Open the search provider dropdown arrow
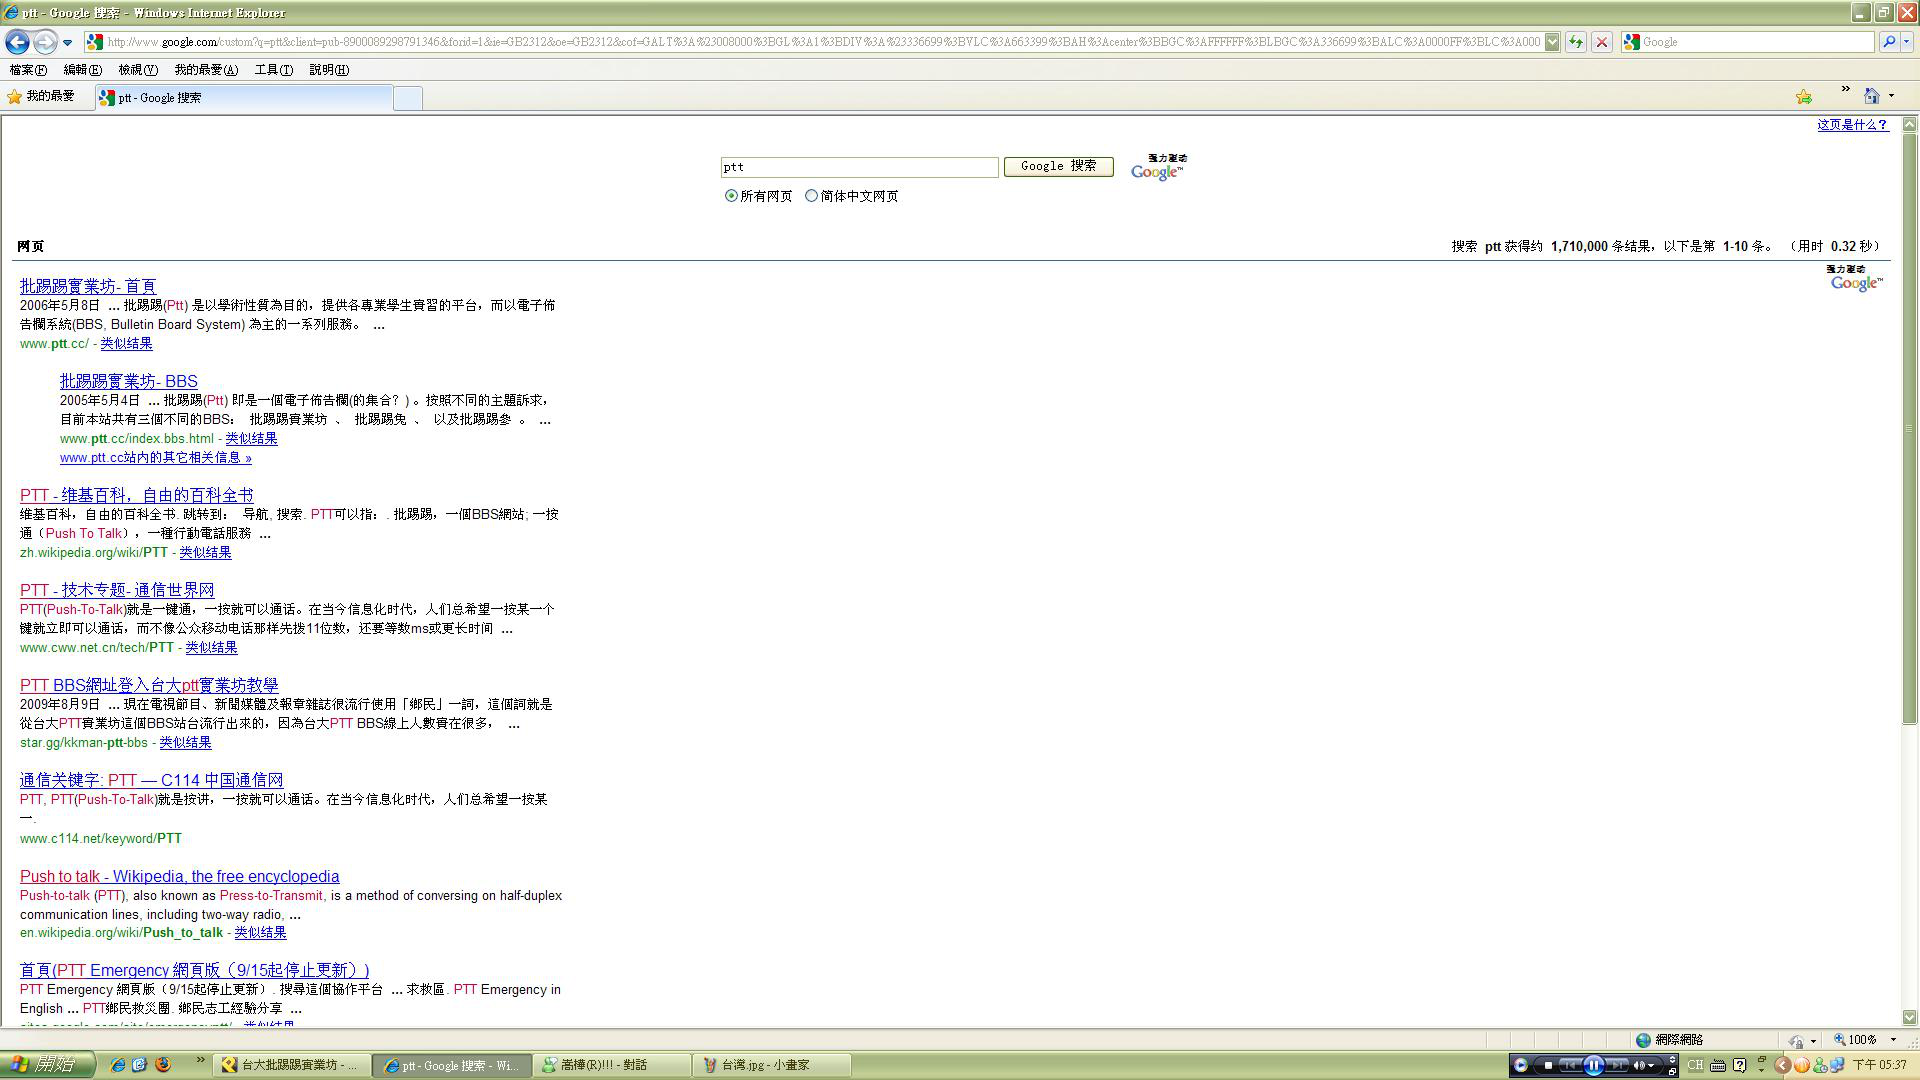This screenshot has width=1920, height=1080. [x=1907, y=42]
